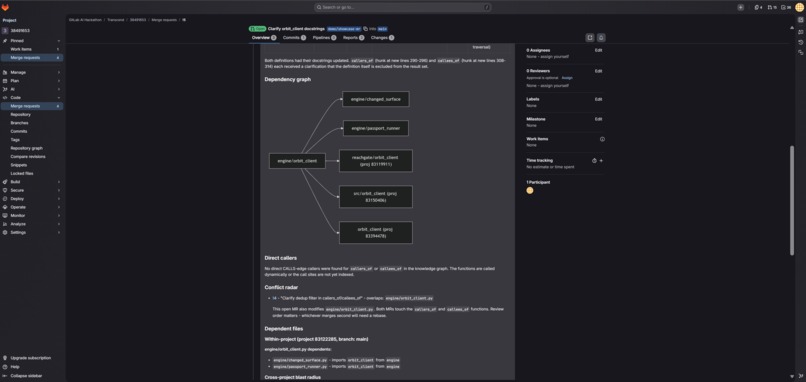Click the second icon in the right edge panel
The image size is (806, 382).
pyautogui.click(x=800, y=32)
